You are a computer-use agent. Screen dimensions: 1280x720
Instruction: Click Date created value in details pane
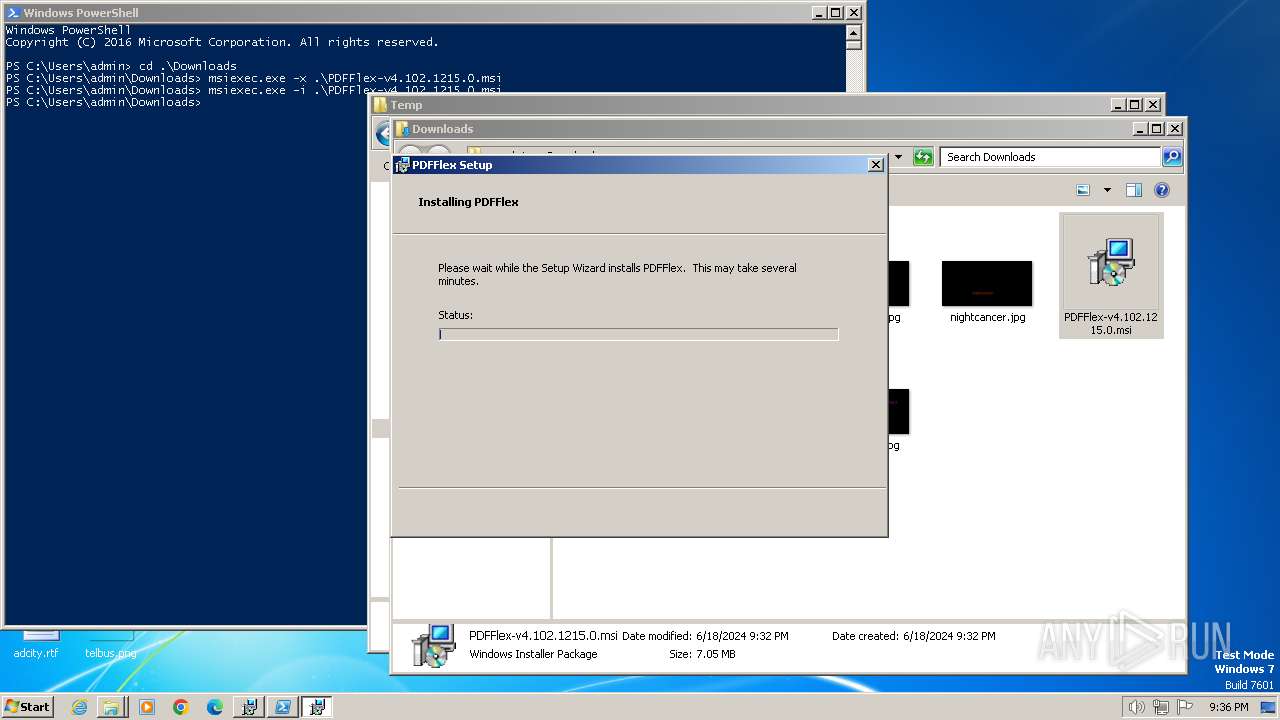949,636
